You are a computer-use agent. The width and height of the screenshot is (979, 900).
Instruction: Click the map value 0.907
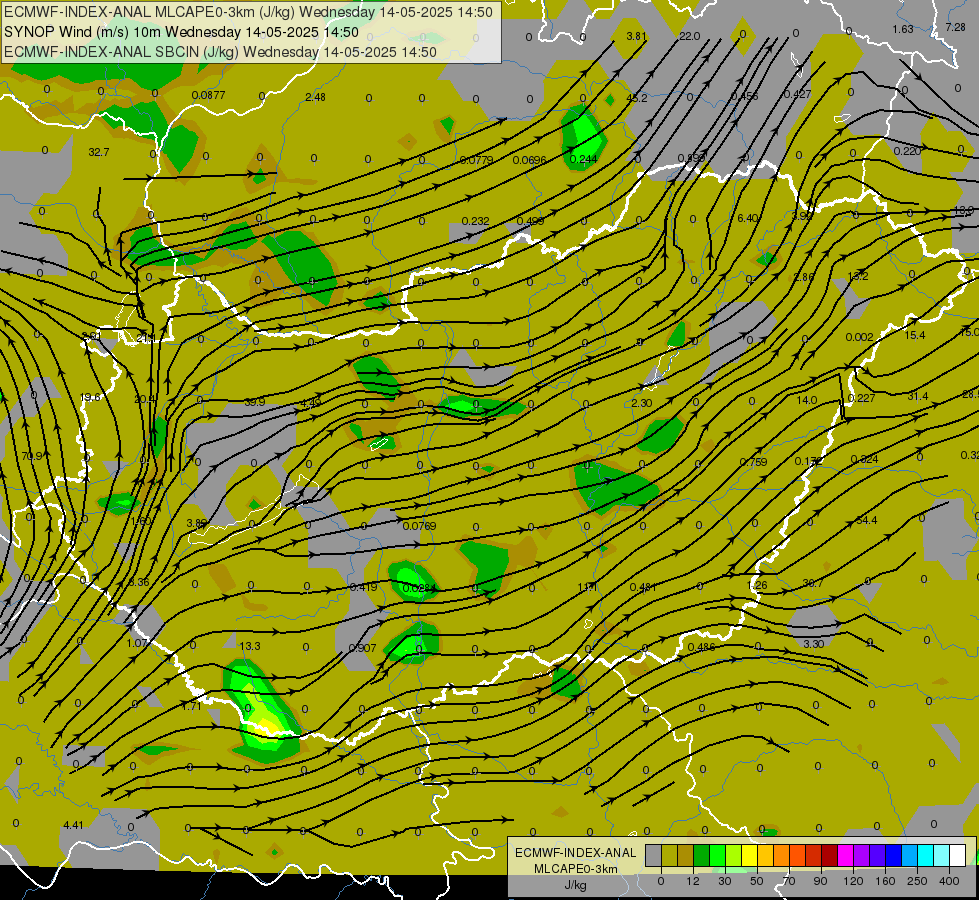coord(363,648)
